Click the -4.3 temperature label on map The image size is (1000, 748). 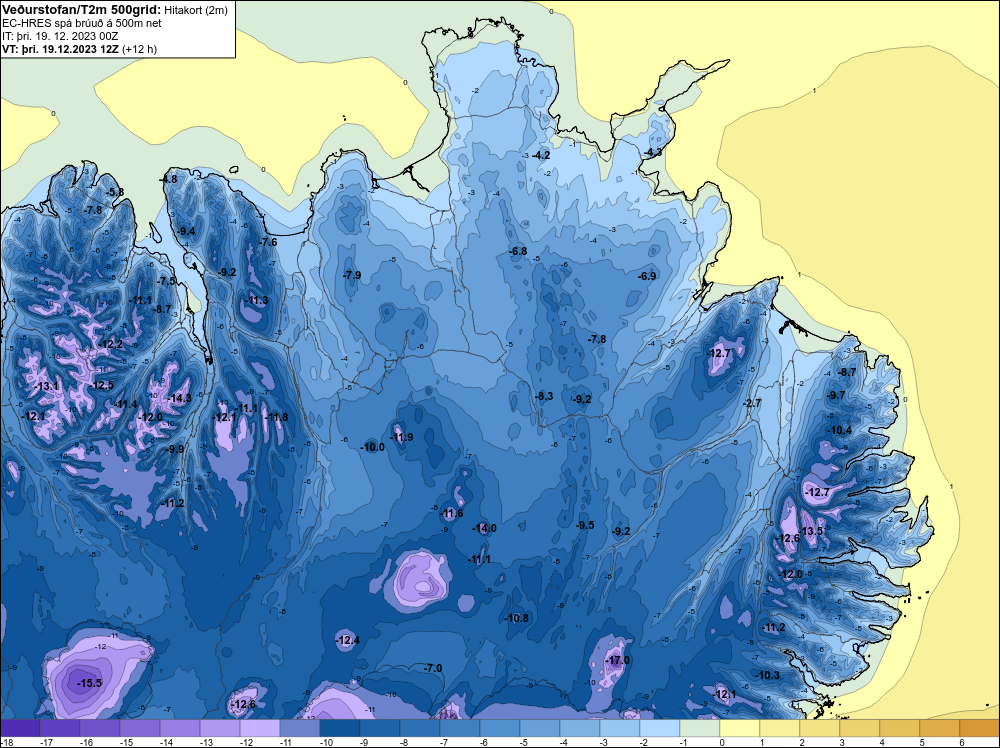click(652, 152)
